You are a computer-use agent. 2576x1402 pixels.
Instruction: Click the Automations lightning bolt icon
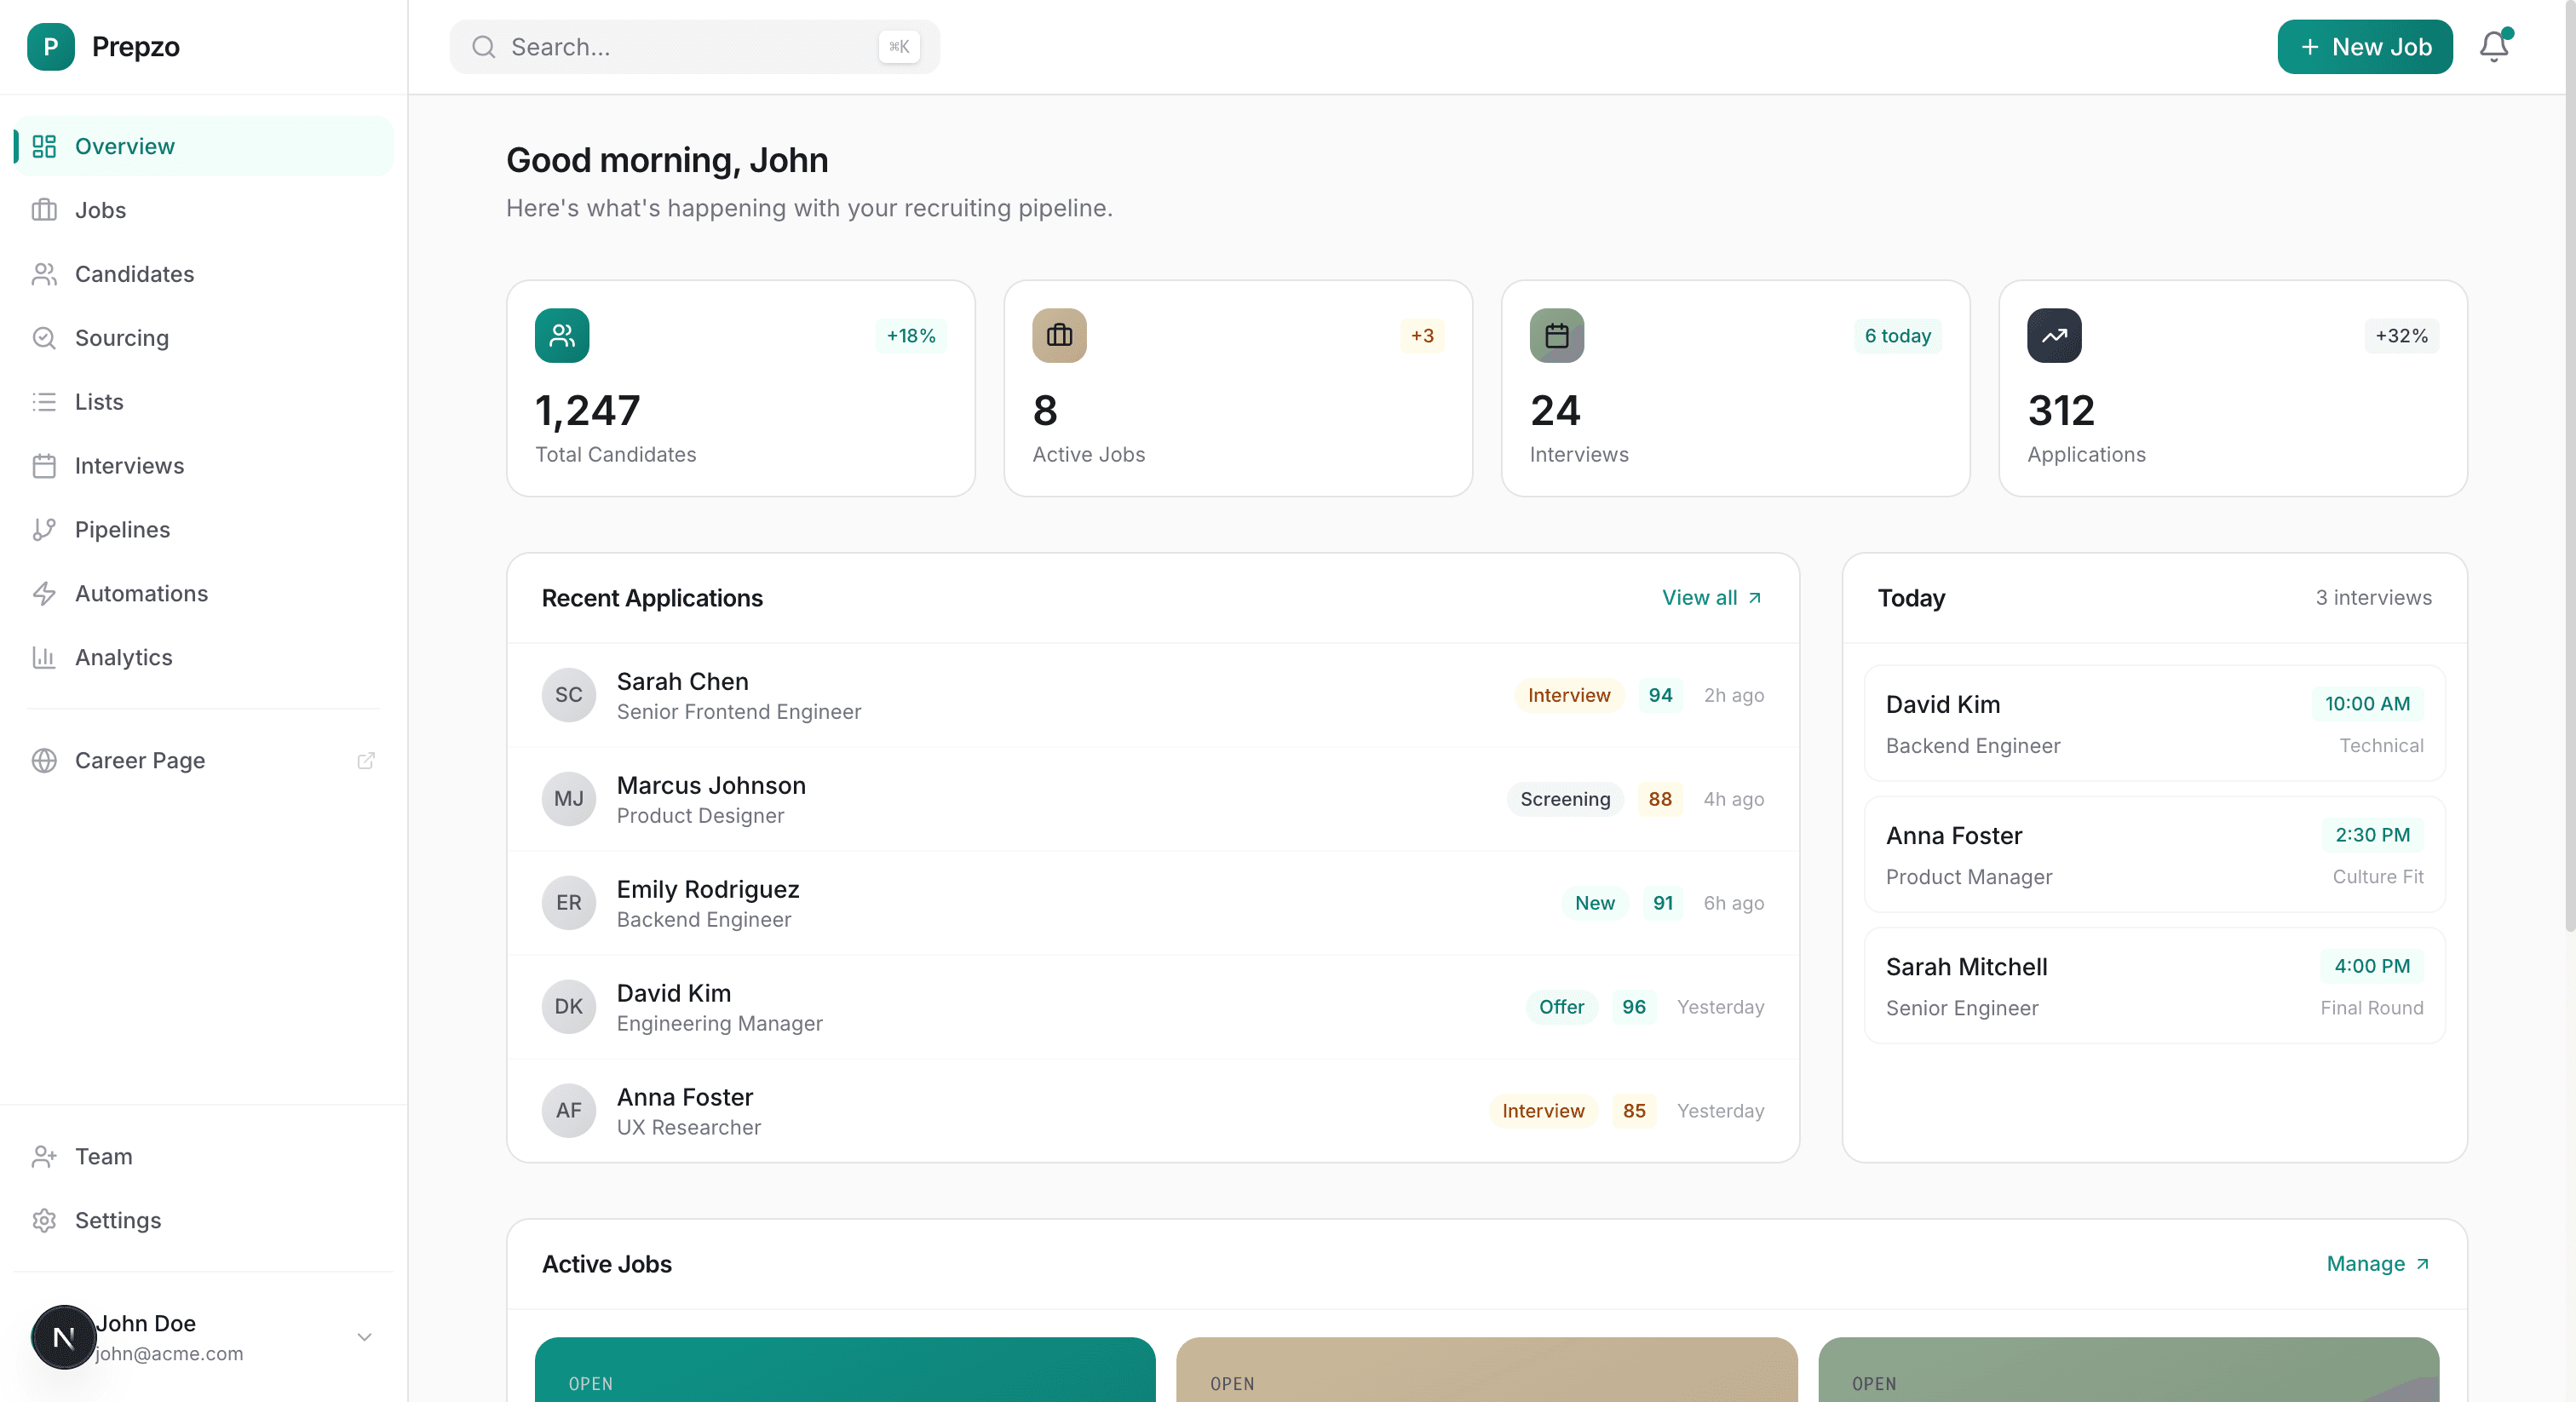point(44,593)
